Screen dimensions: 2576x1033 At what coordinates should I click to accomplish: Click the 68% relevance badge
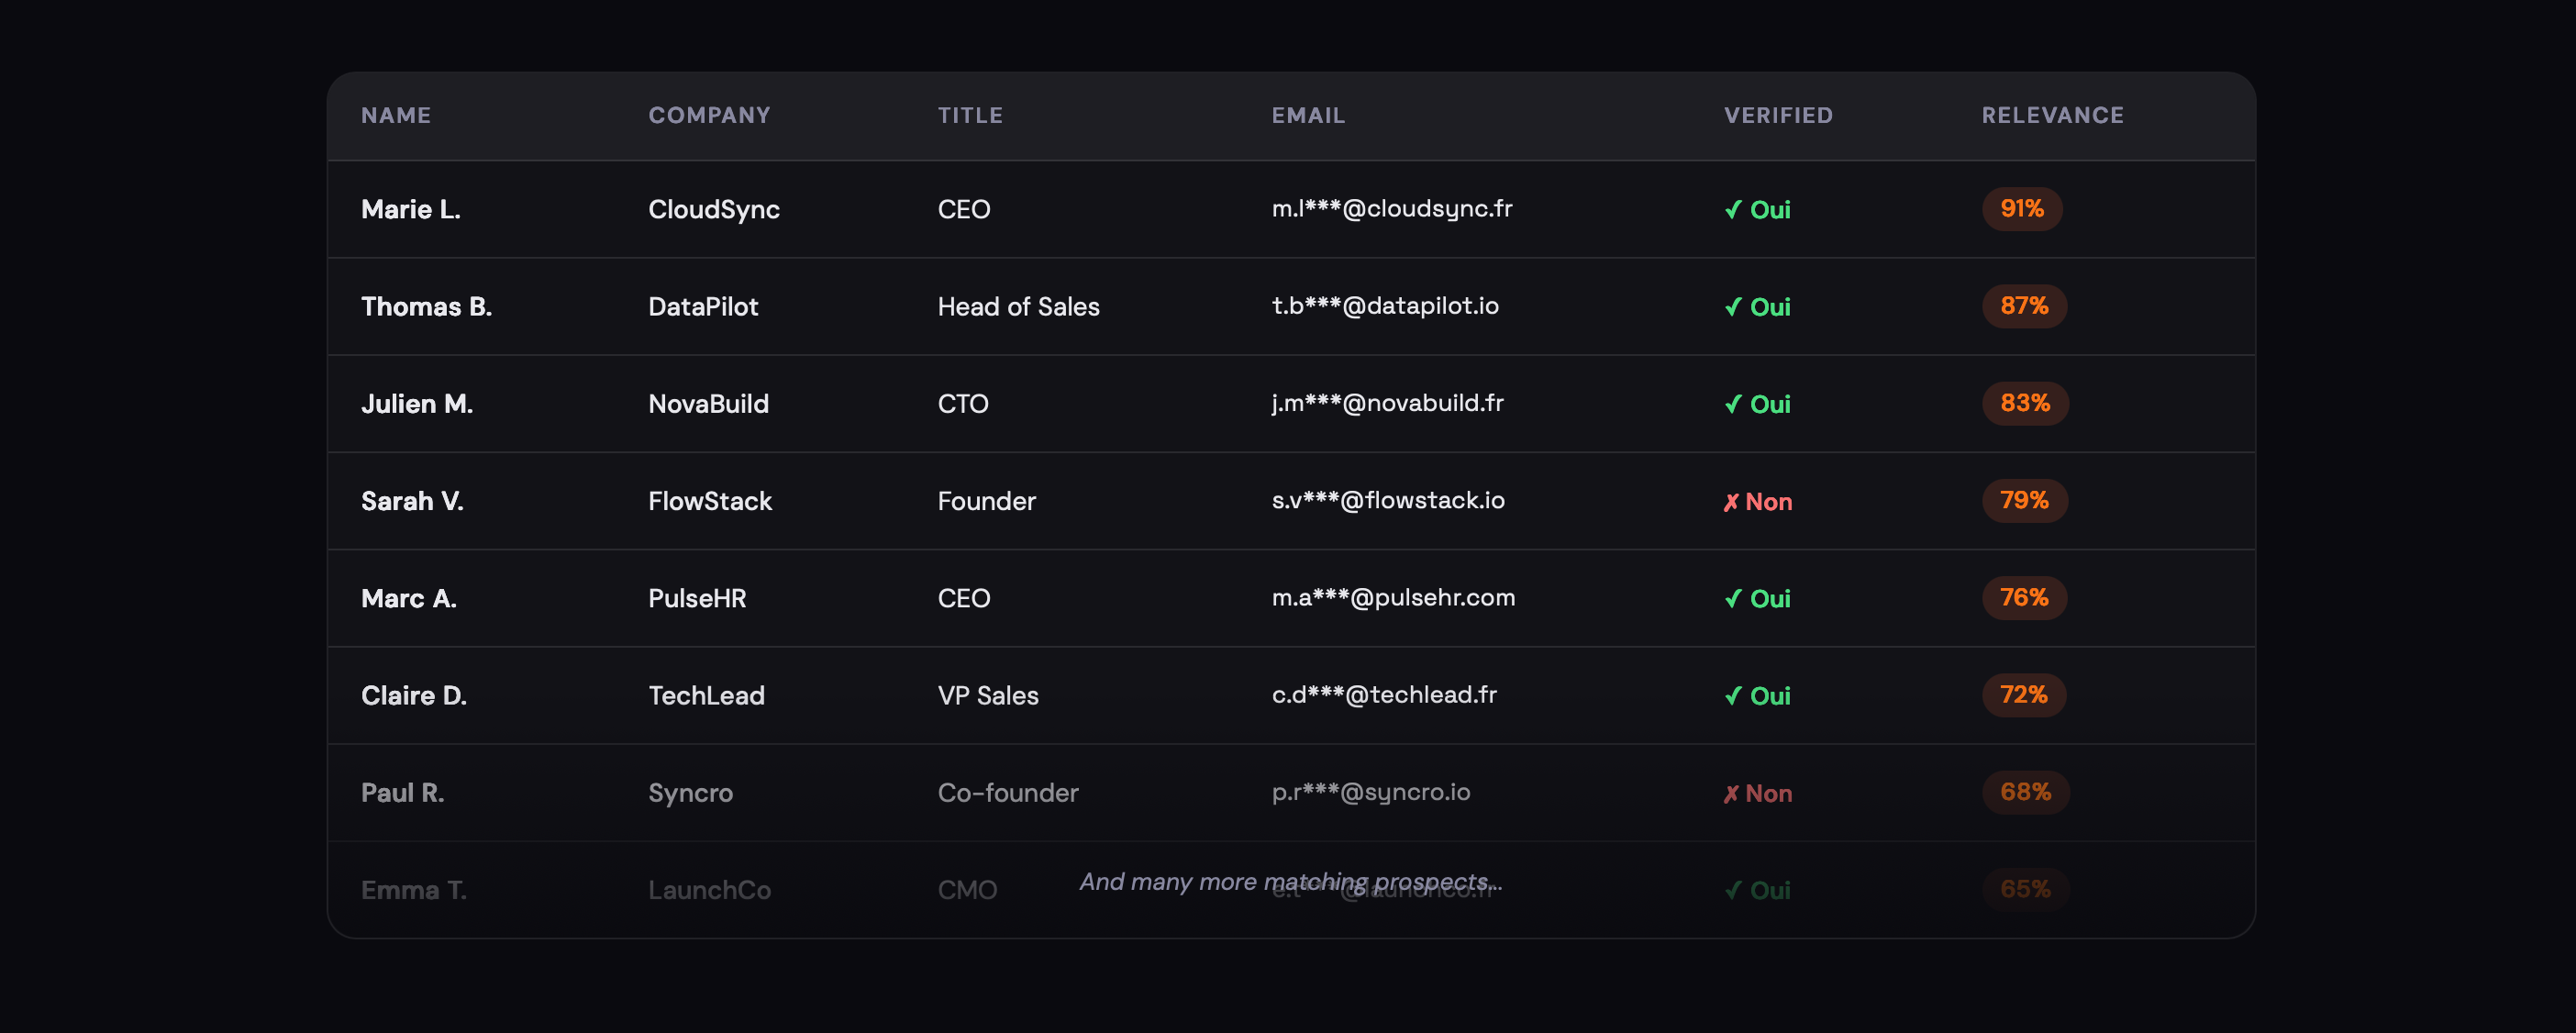click(2025, 791)
